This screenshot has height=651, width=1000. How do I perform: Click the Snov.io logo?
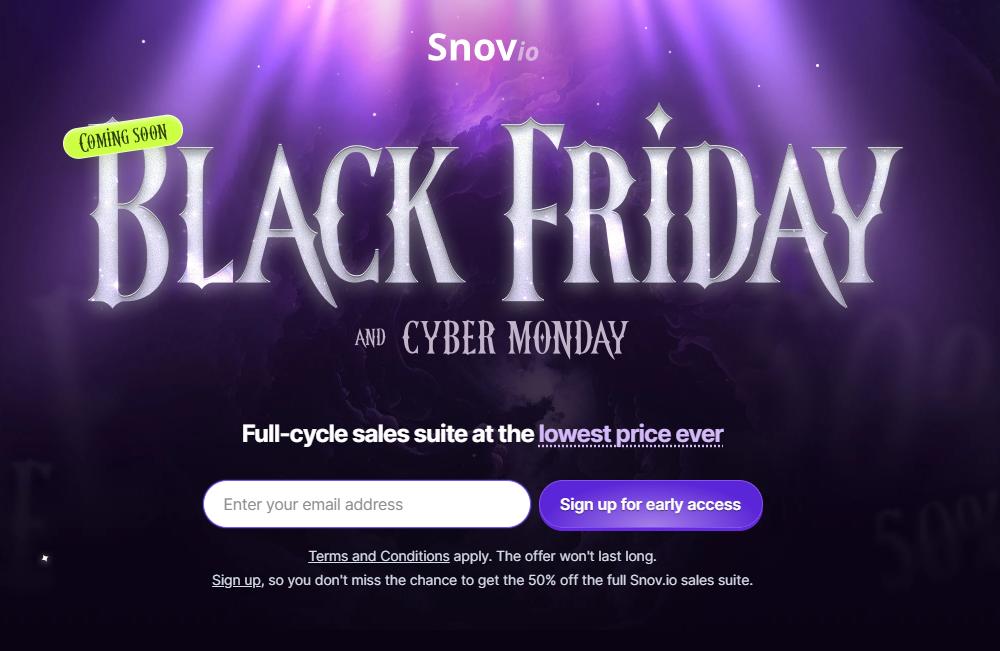(482, 47)
